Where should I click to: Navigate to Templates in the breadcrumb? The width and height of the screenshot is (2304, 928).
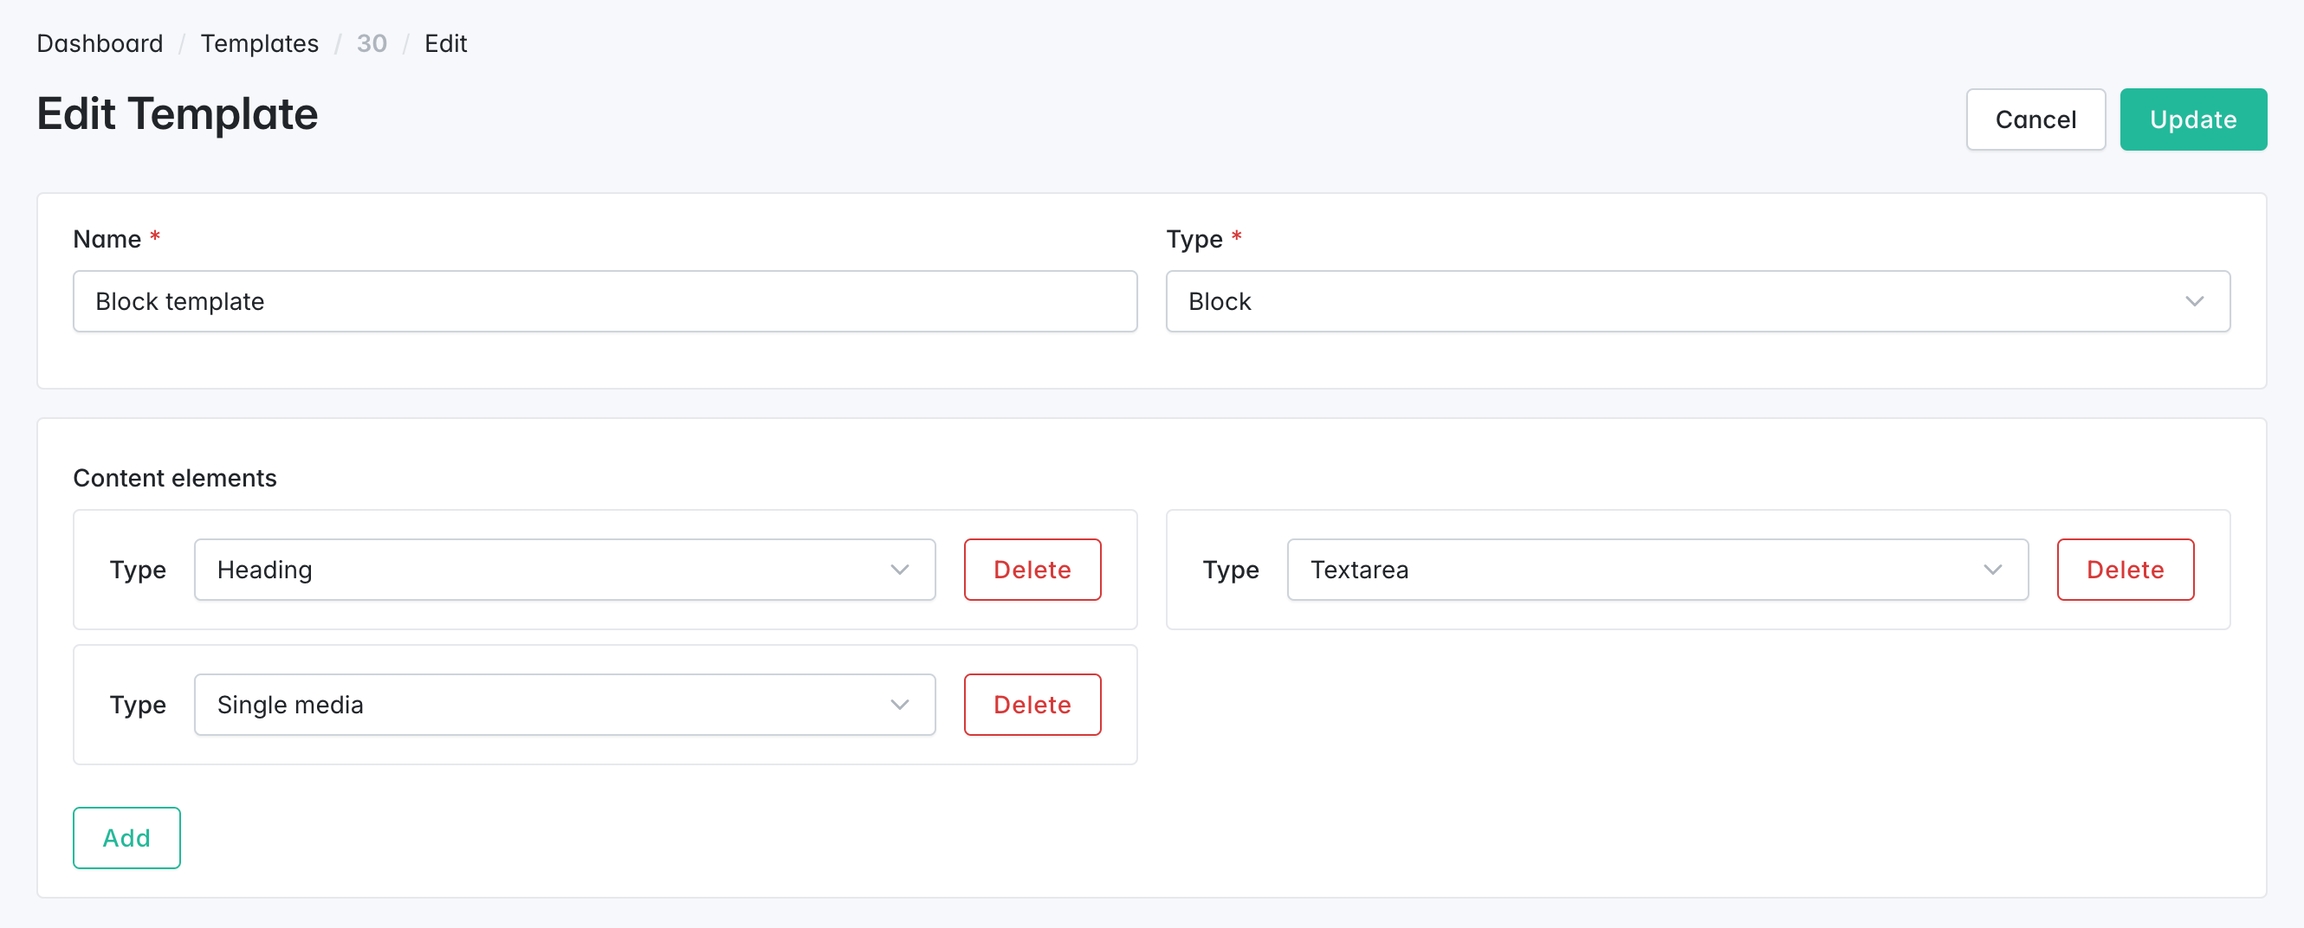point(259,44)
